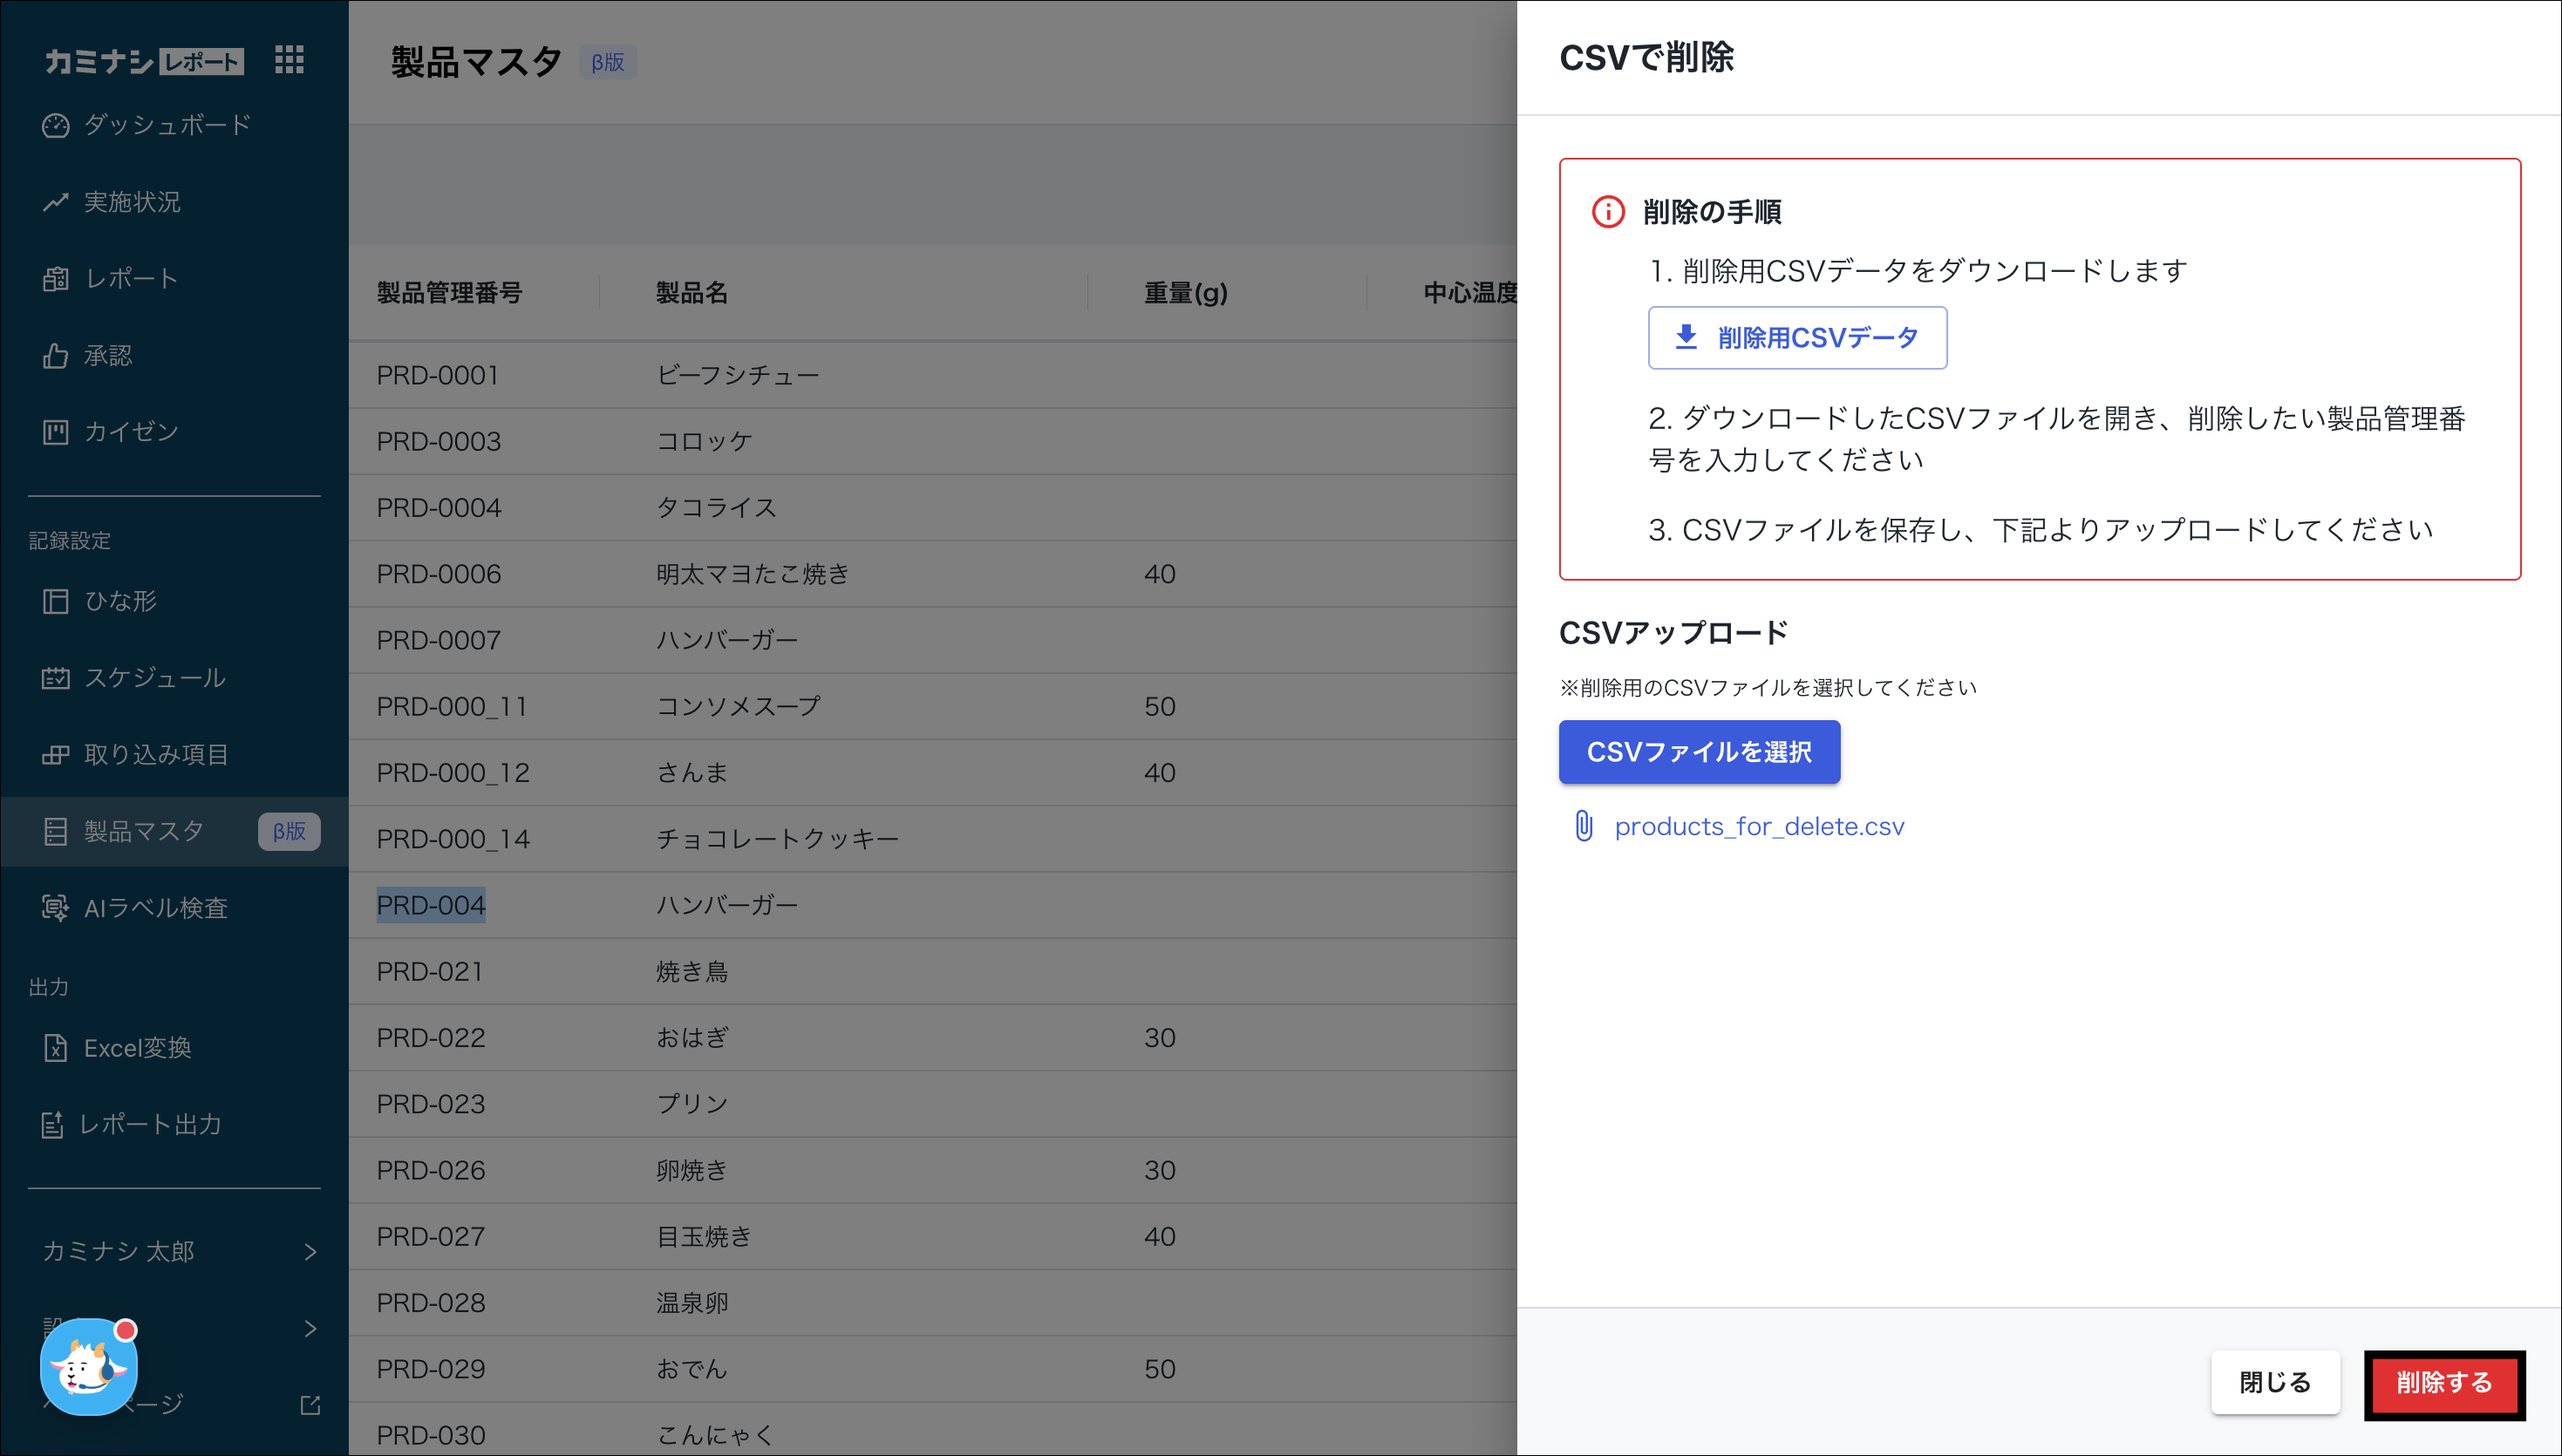Open the 取り込み項目 menu item
Screen dimensions: 2562x1456
[x=156, y=755]
